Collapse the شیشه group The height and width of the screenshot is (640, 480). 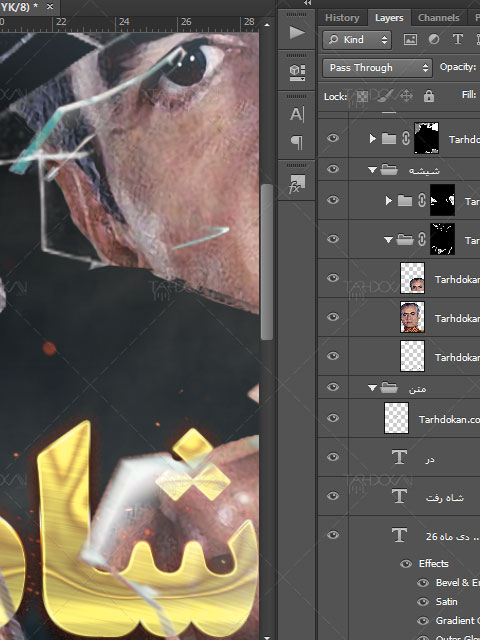pyautogui.click(x=372, y=170)
